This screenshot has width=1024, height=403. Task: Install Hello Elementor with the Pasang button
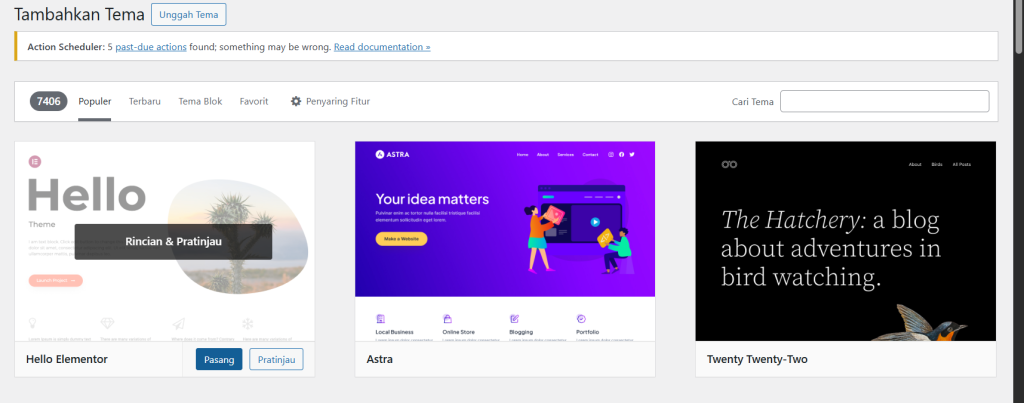(219, 359)
